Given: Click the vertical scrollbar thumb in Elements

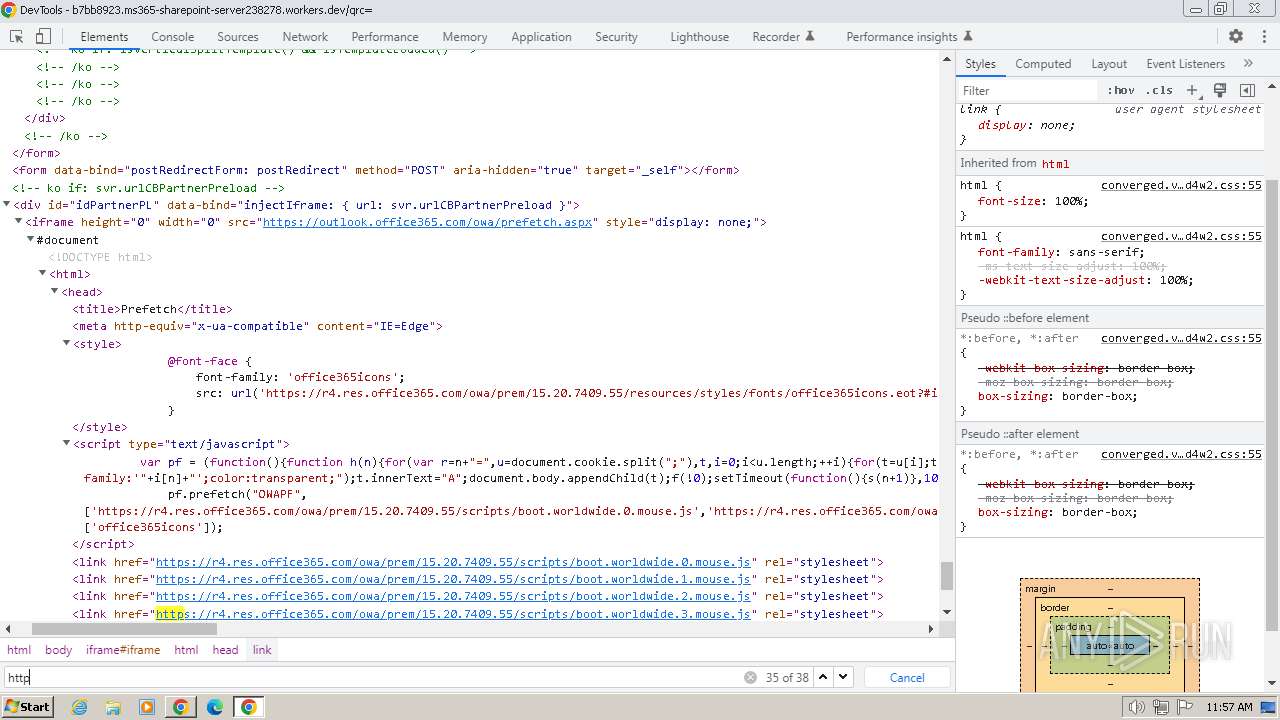Looking at the screenshot, I should click(946, 576).
